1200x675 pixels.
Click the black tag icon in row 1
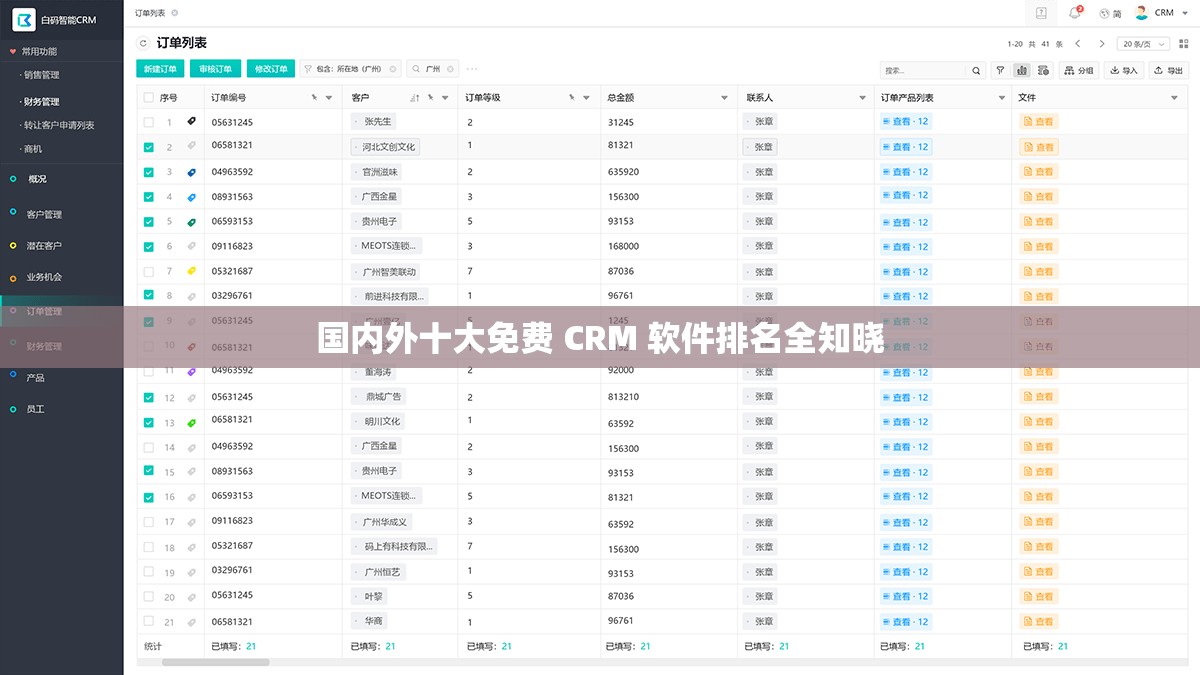click(x=192, y=121)
